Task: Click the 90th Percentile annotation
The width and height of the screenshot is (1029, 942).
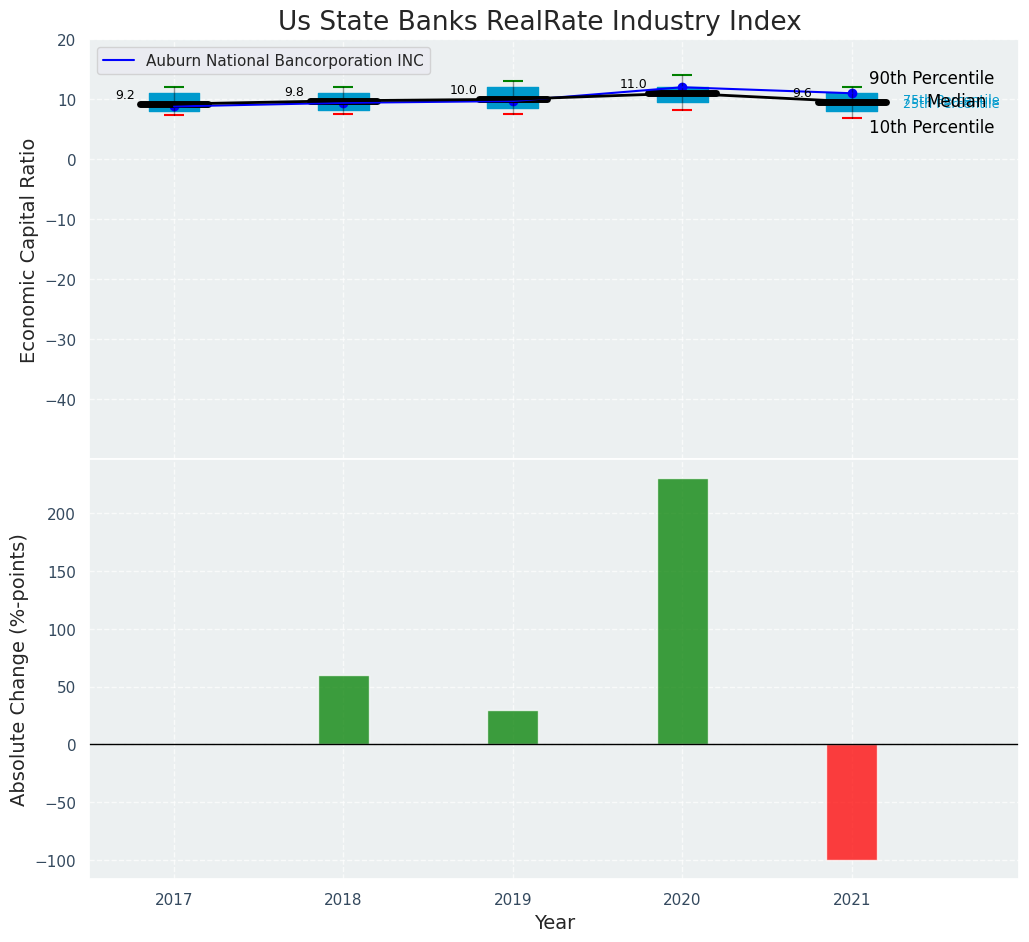Action: 931,78
